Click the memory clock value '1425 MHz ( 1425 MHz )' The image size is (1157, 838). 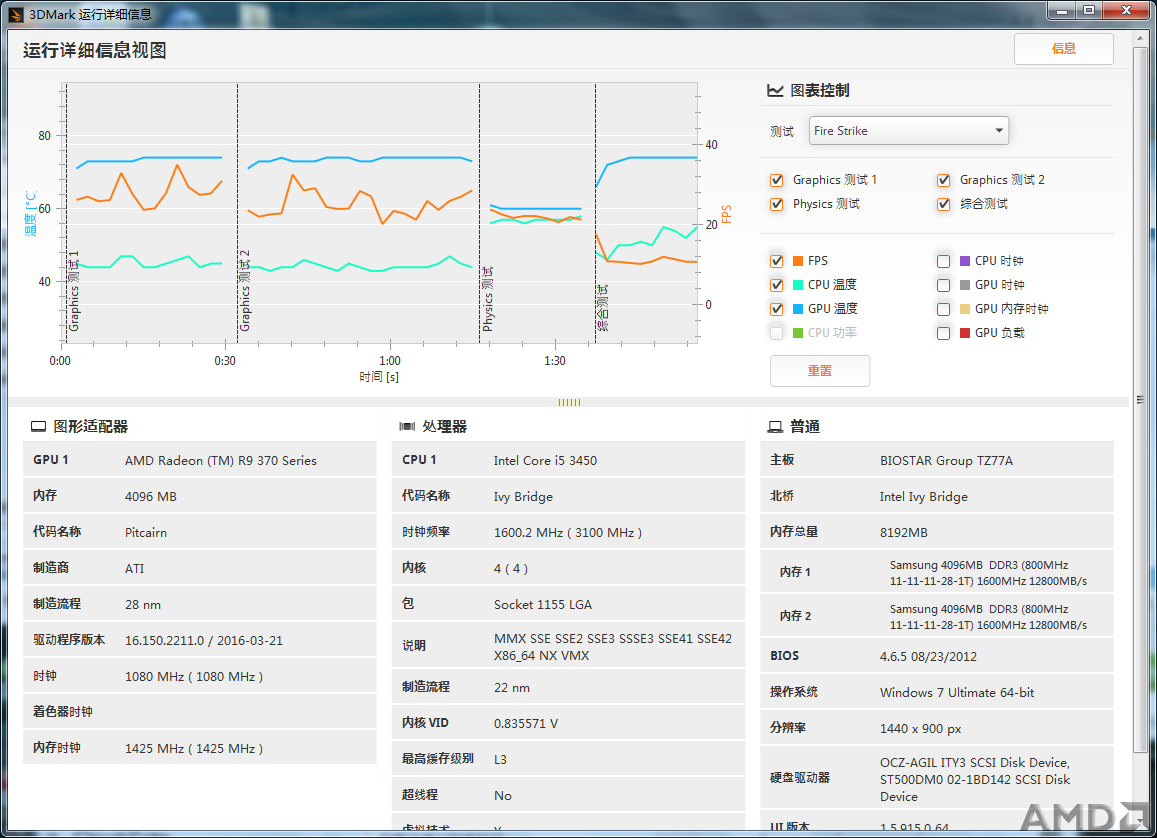[x=194, y=749]
